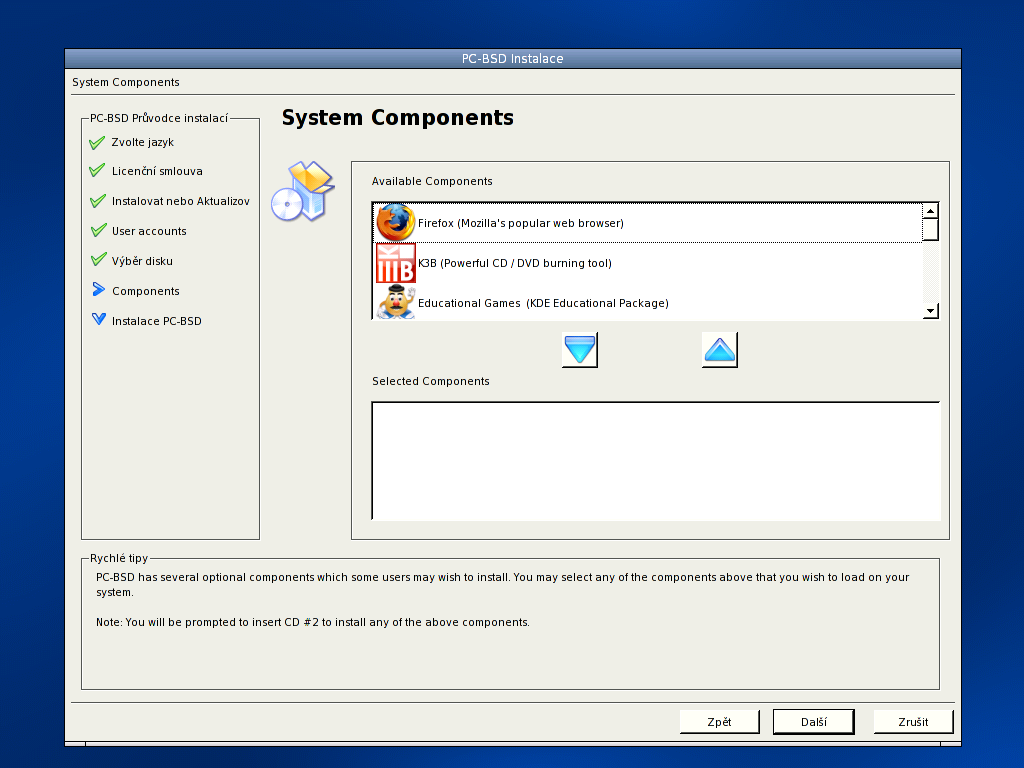Select Firefox (Mozilla's popular web browser) row

647,223
